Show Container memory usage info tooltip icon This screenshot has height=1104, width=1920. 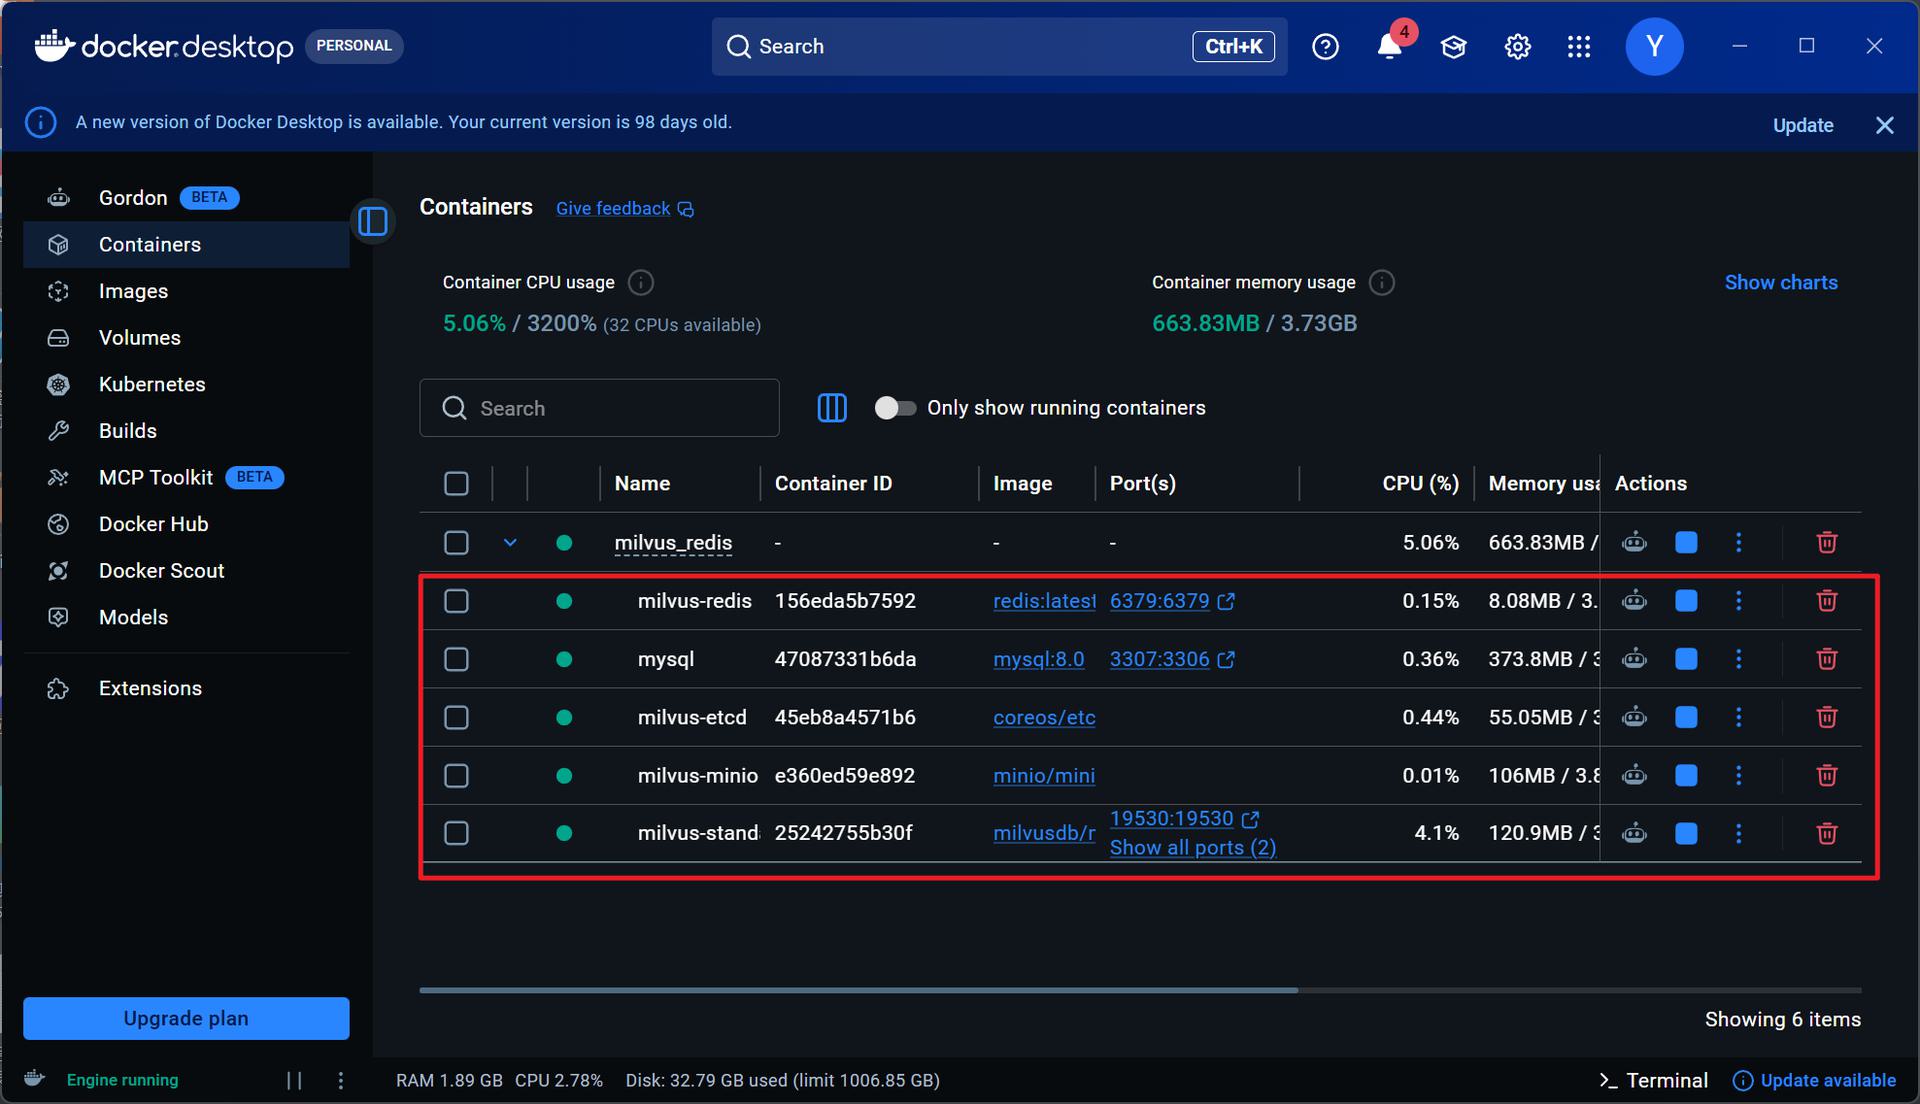1382,283
